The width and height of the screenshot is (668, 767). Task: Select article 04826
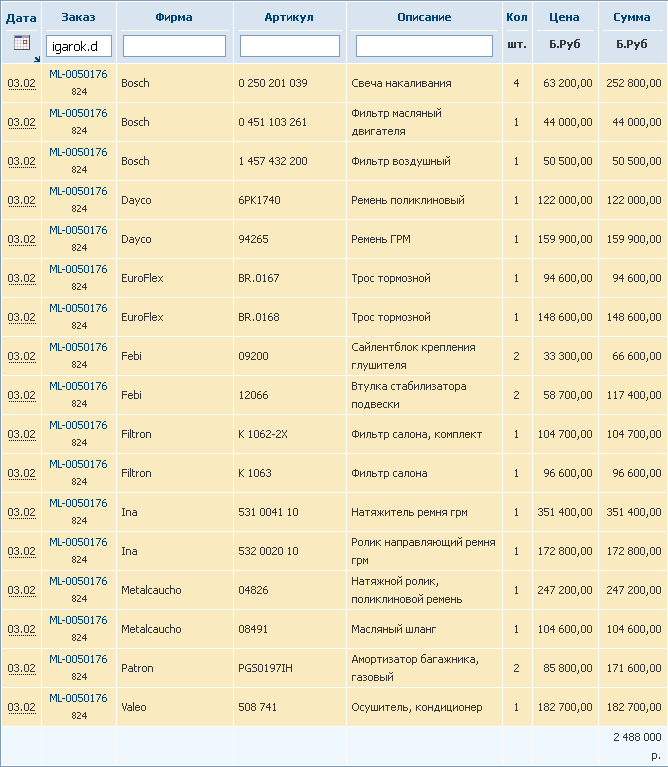(x=253, y=590)
